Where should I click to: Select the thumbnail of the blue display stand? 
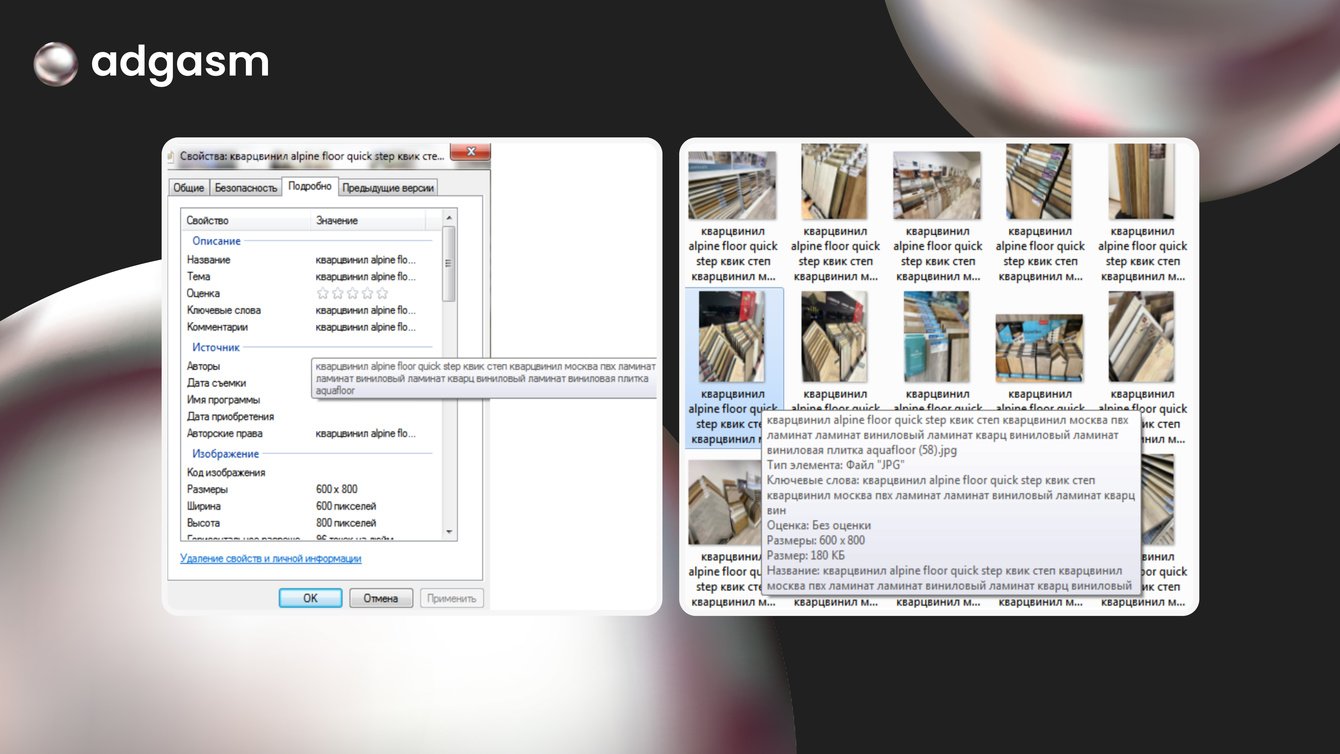click(x=1039, y=348)
